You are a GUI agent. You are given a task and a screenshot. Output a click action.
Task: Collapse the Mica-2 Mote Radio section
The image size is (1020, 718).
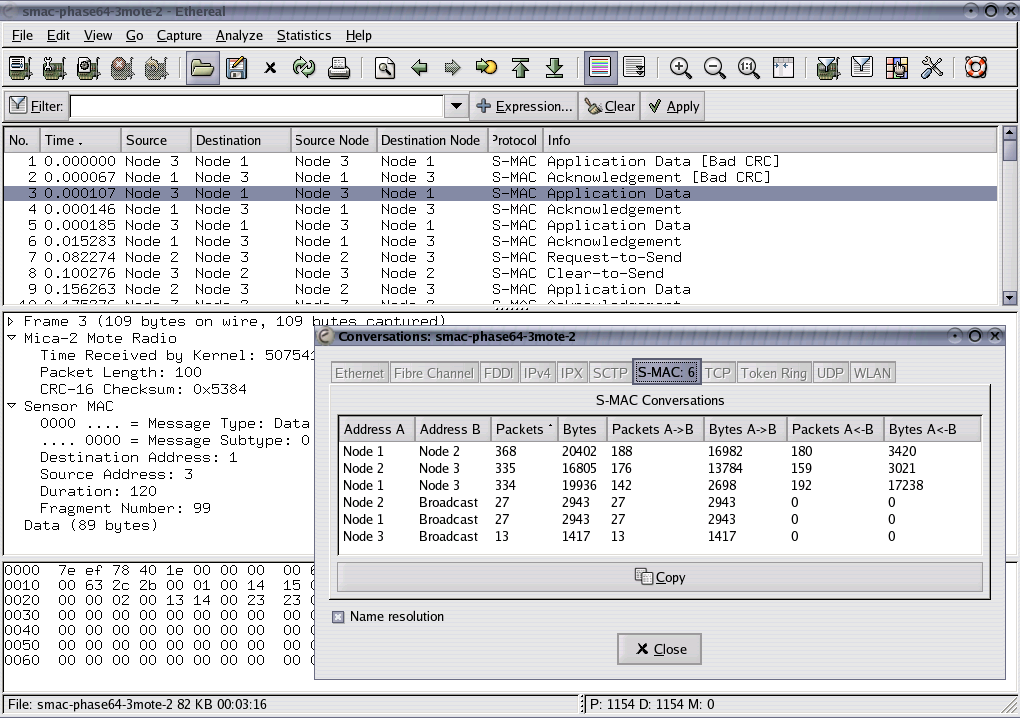[11, 339]
